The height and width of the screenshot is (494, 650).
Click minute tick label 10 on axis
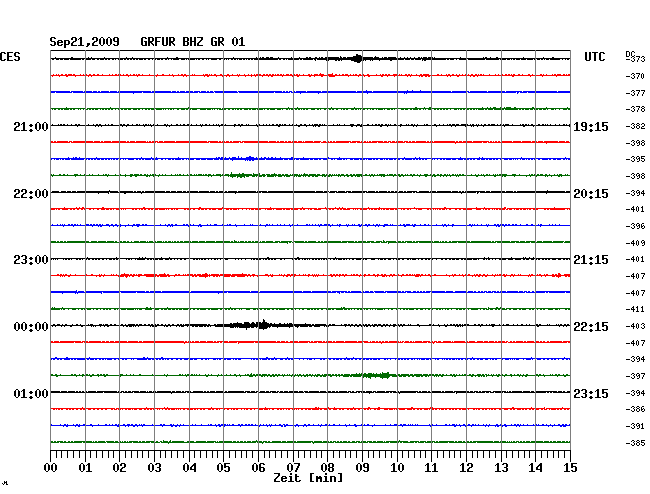(397, 468)
